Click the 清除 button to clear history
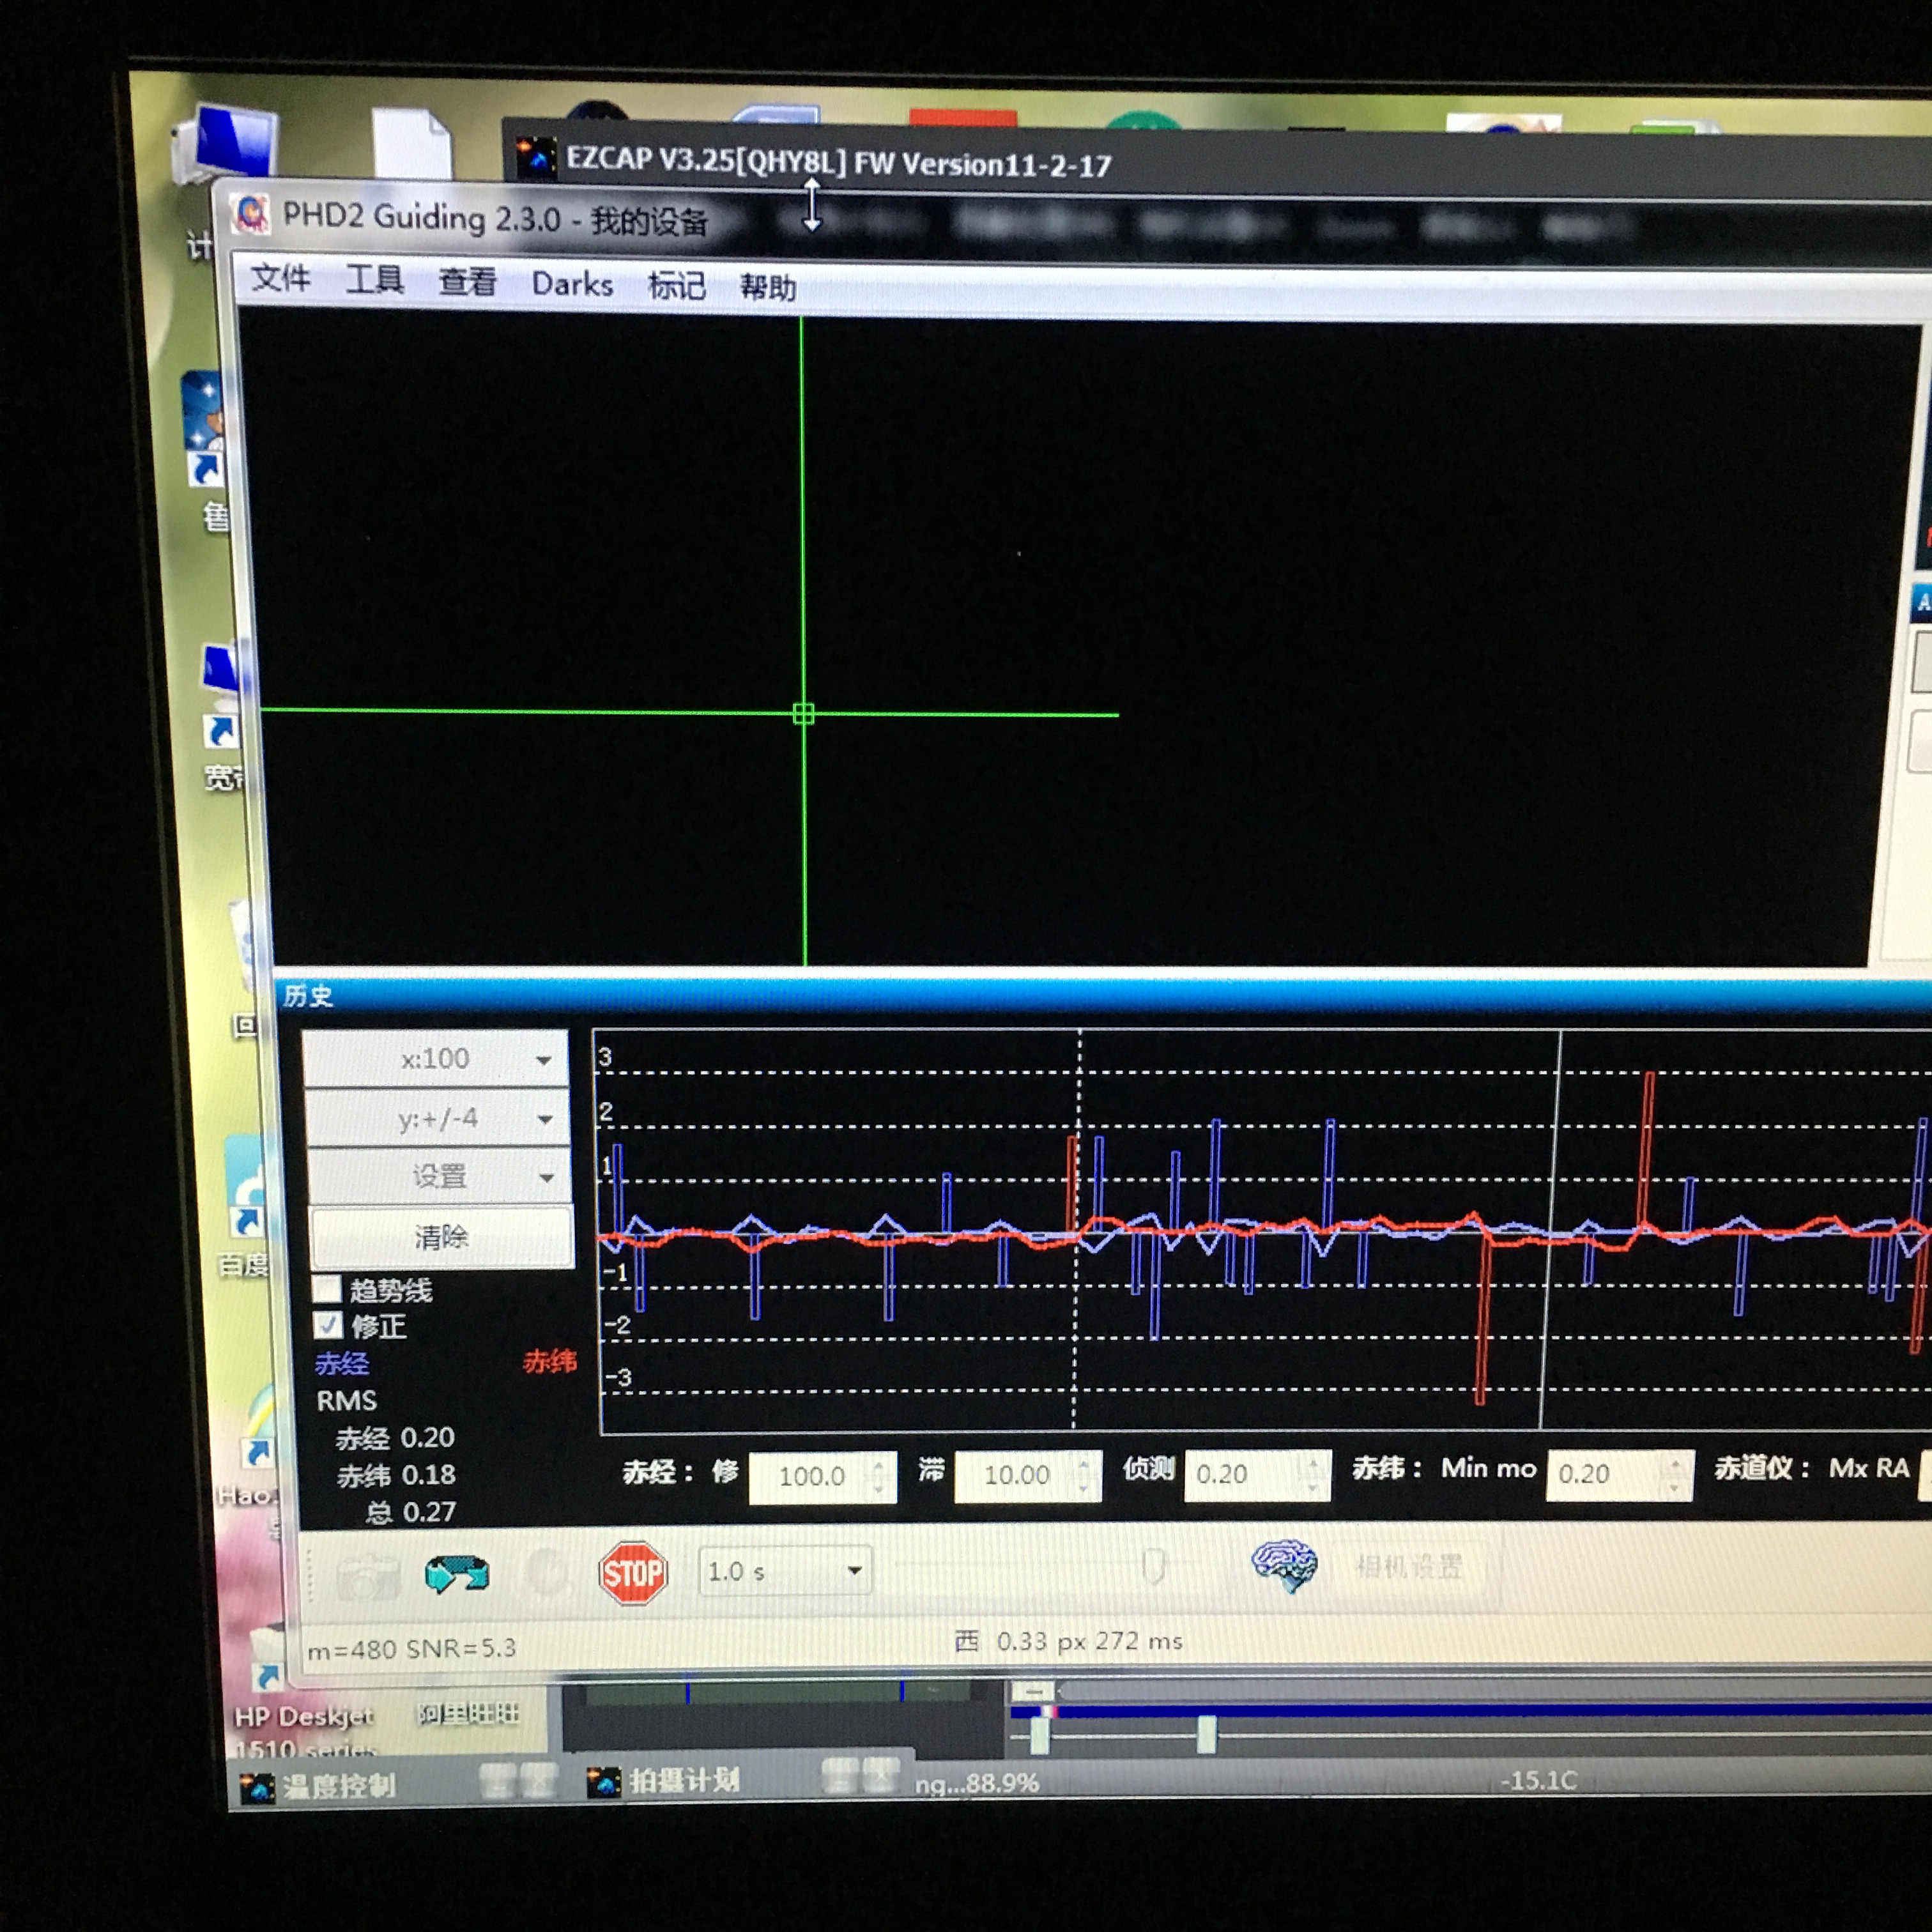This screenshot has width=1932, height=1932. pyautogui.click(x=442, y=1237)
